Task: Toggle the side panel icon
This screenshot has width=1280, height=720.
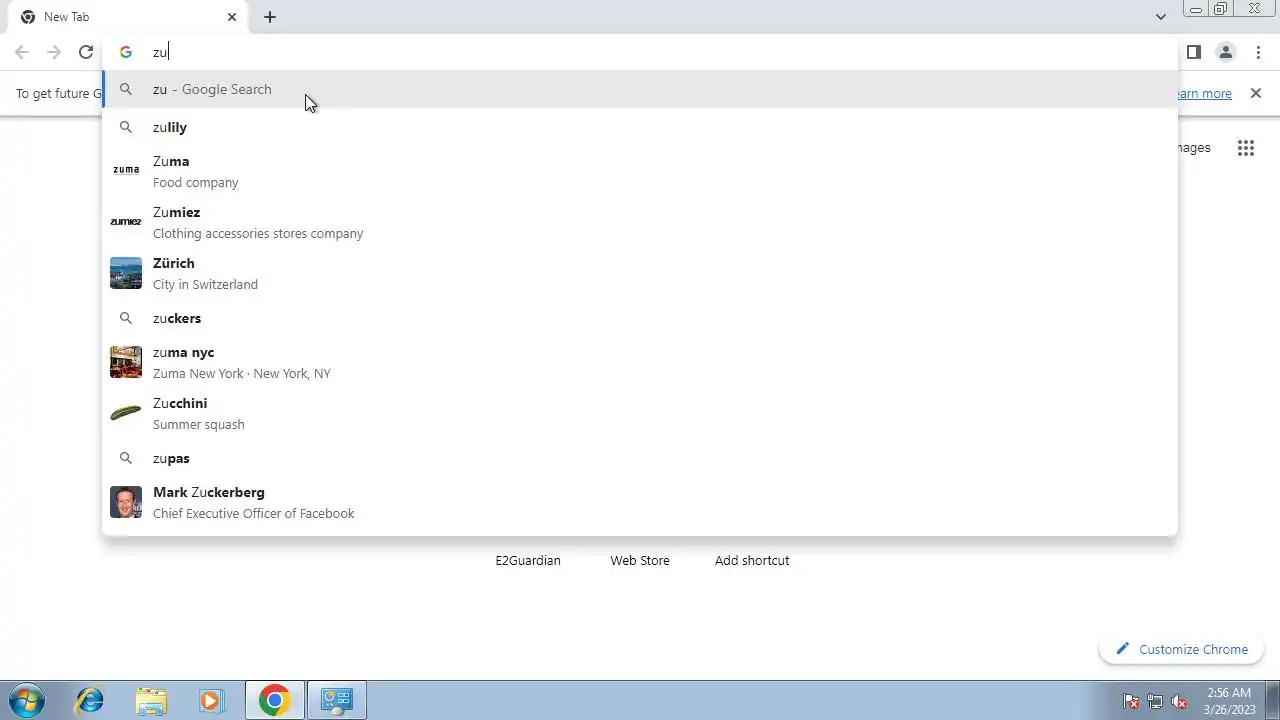Action: click(x=1193, y=52)
